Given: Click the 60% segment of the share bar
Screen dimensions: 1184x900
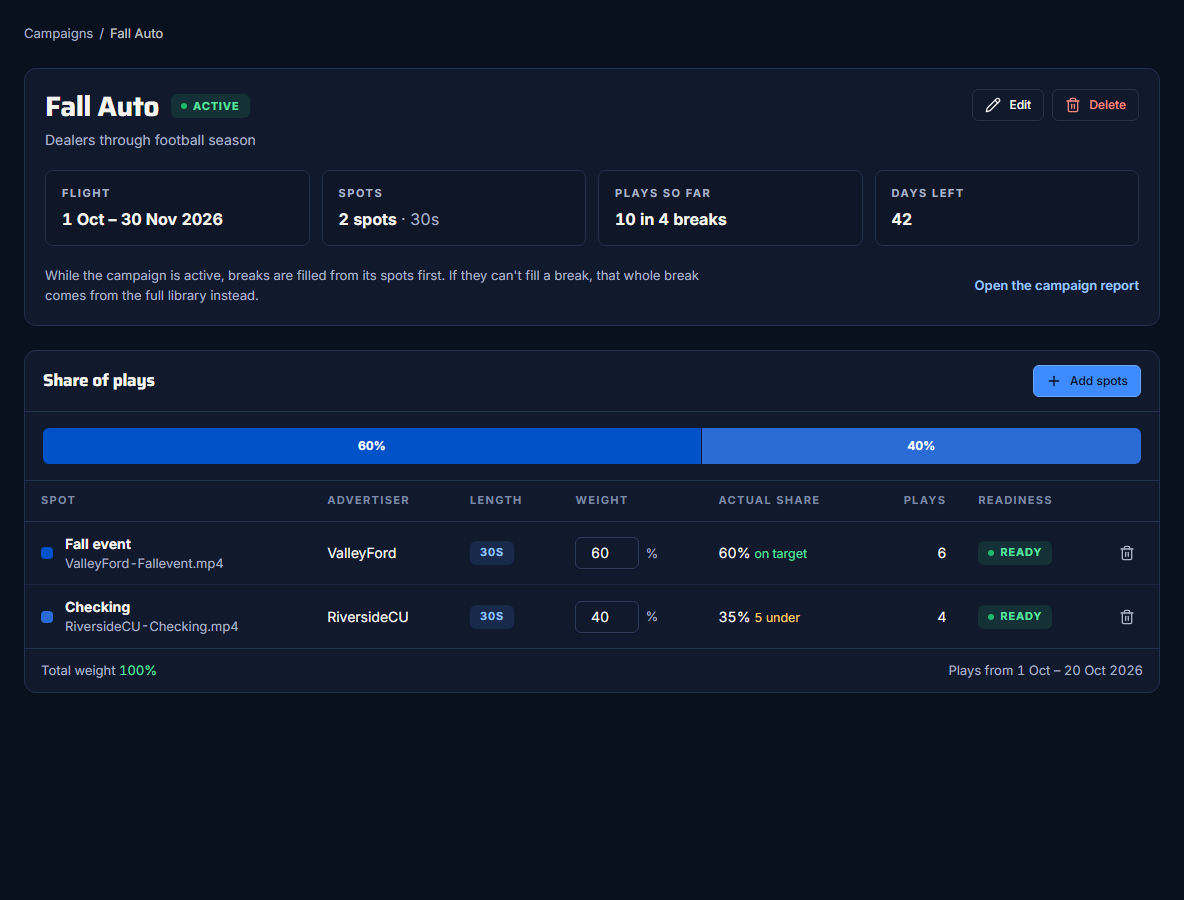Looking at the screenshot, I should click(372, 446).
